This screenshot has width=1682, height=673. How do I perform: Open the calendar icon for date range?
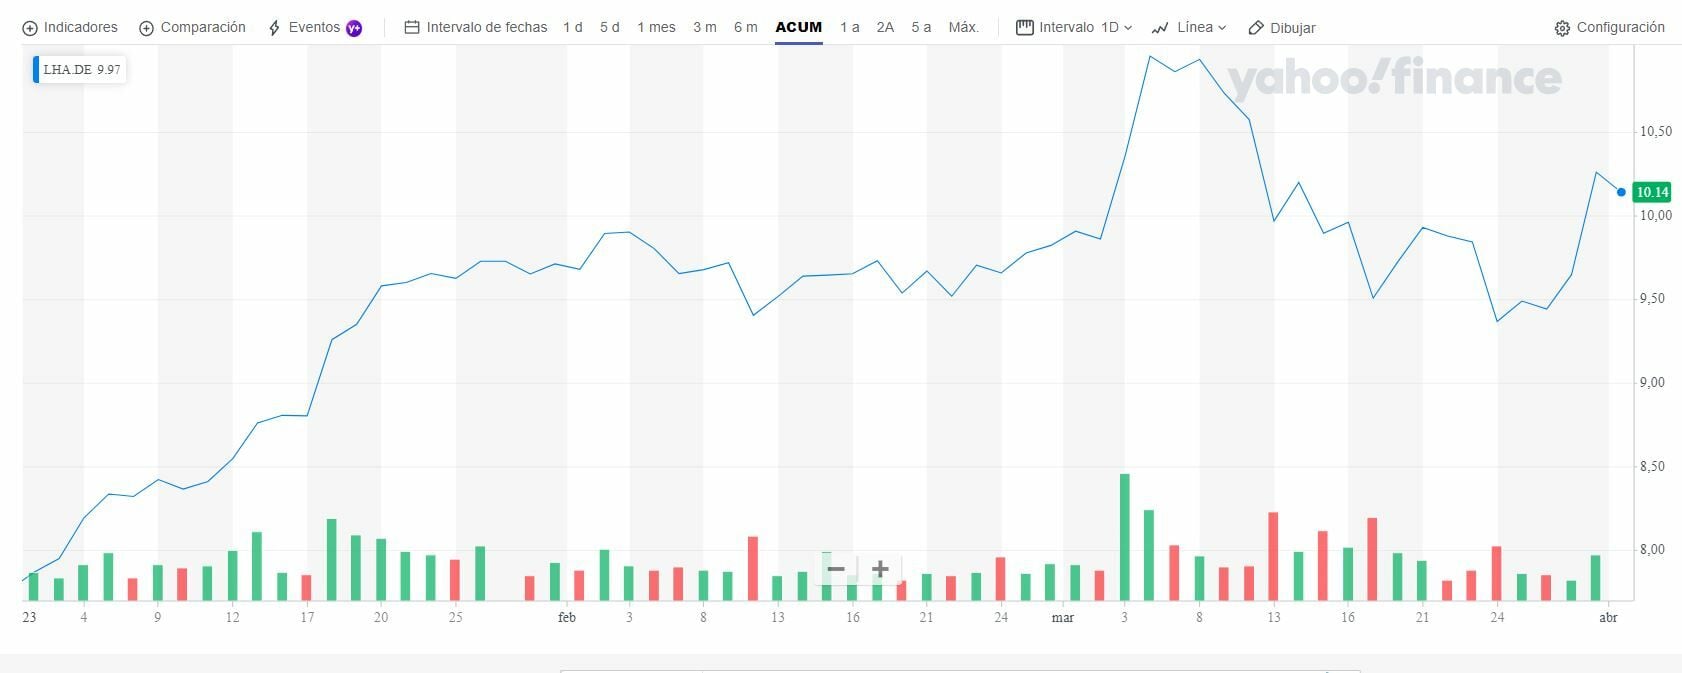(x=412, y=28)
